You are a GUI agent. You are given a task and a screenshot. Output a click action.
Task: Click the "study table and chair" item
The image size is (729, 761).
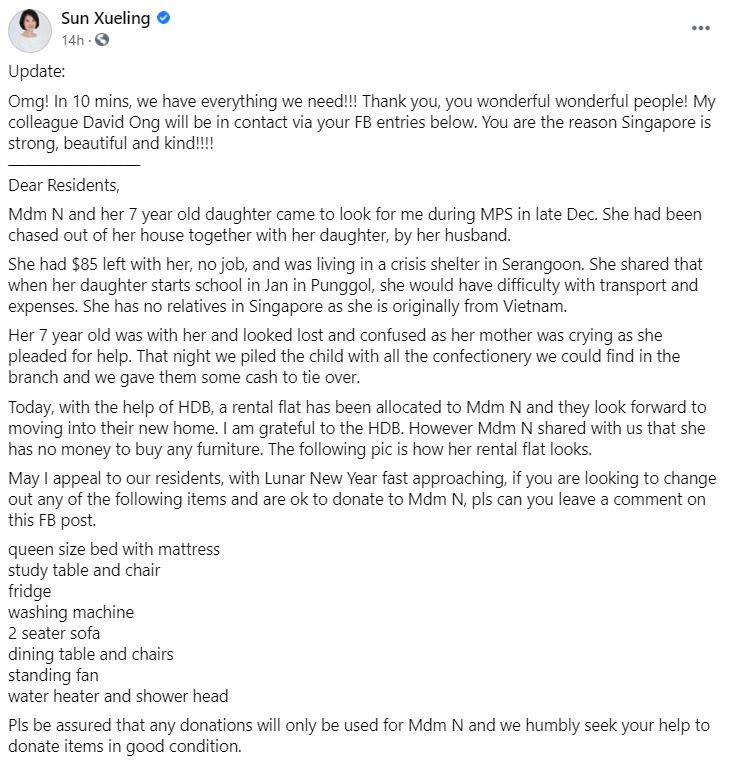point(84,570)
